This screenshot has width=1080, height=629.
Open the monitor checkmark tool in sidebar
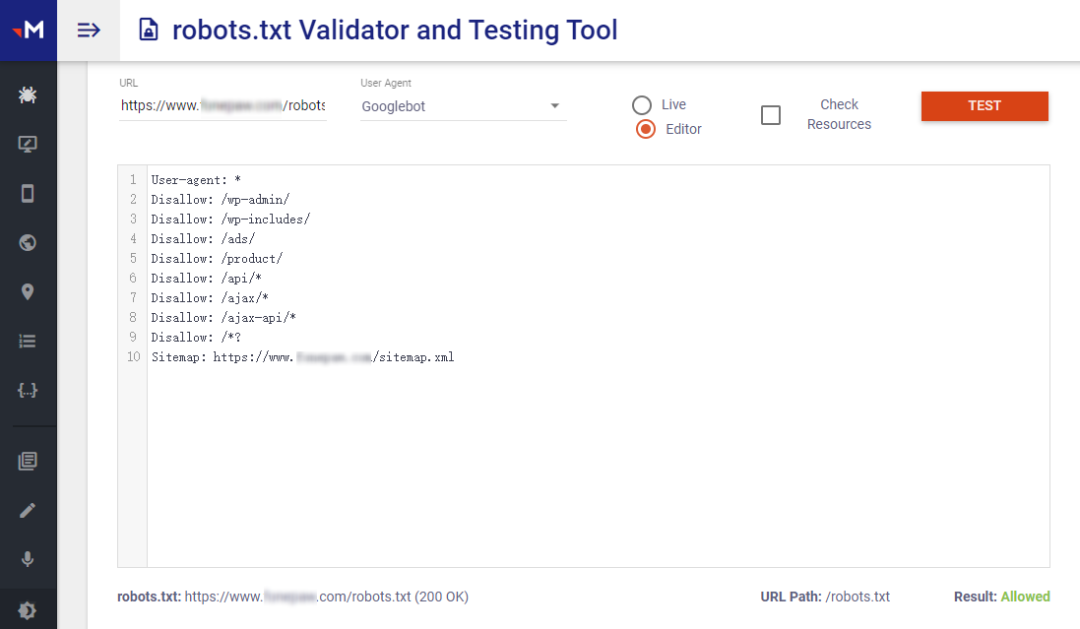pos(28,144)
